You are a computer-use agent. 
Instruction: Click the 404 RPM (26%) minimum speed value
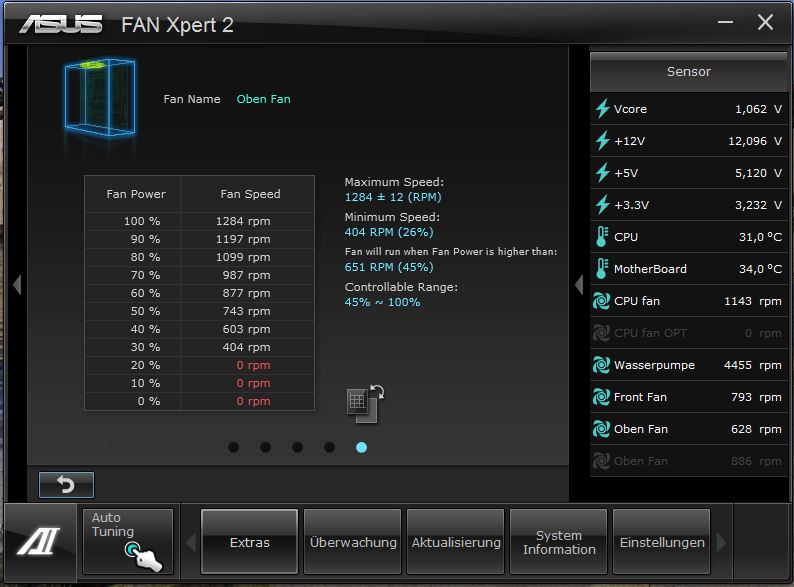(x=389, y=232)
